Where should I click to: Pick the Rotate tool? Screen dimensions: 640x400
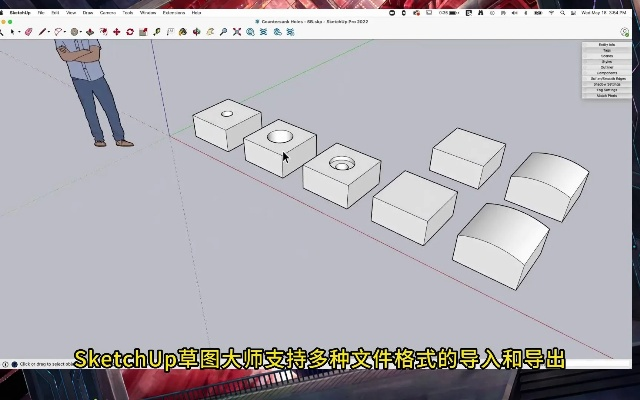[130, 32]
